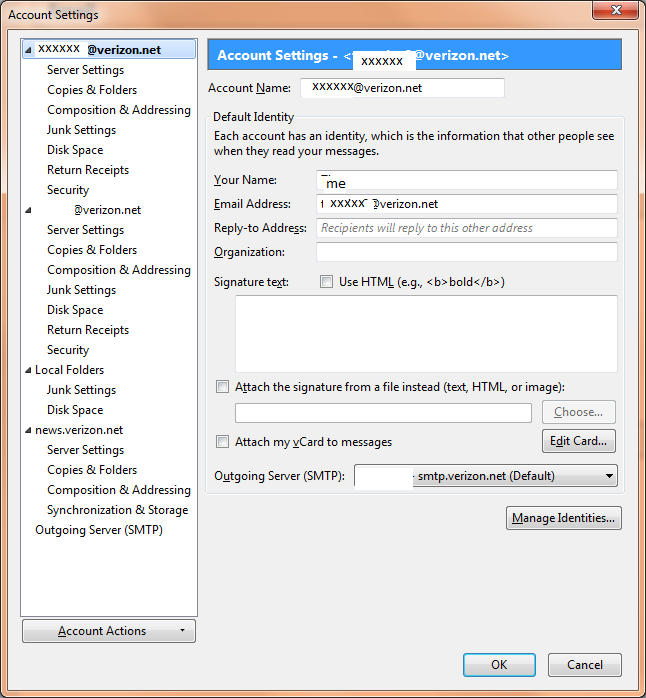The height and width of the screenshot is (698, 646).
Task: Open Copies & Folders under first verizon account
Action: coord(92,90)
